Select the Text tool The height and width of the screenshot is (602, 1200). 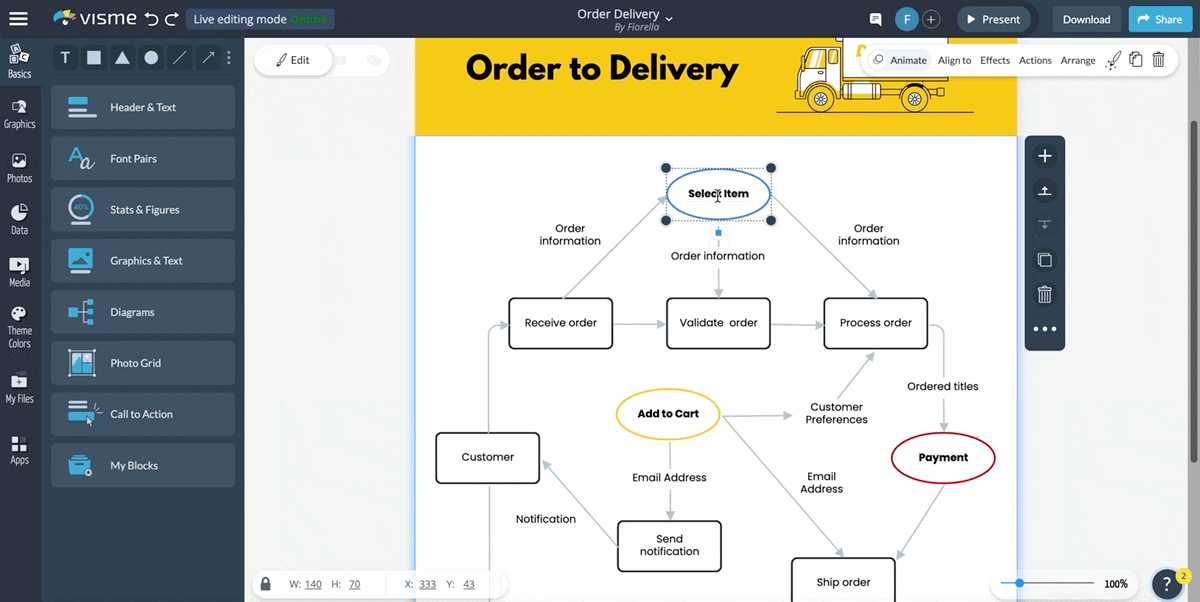coord(64,58)
